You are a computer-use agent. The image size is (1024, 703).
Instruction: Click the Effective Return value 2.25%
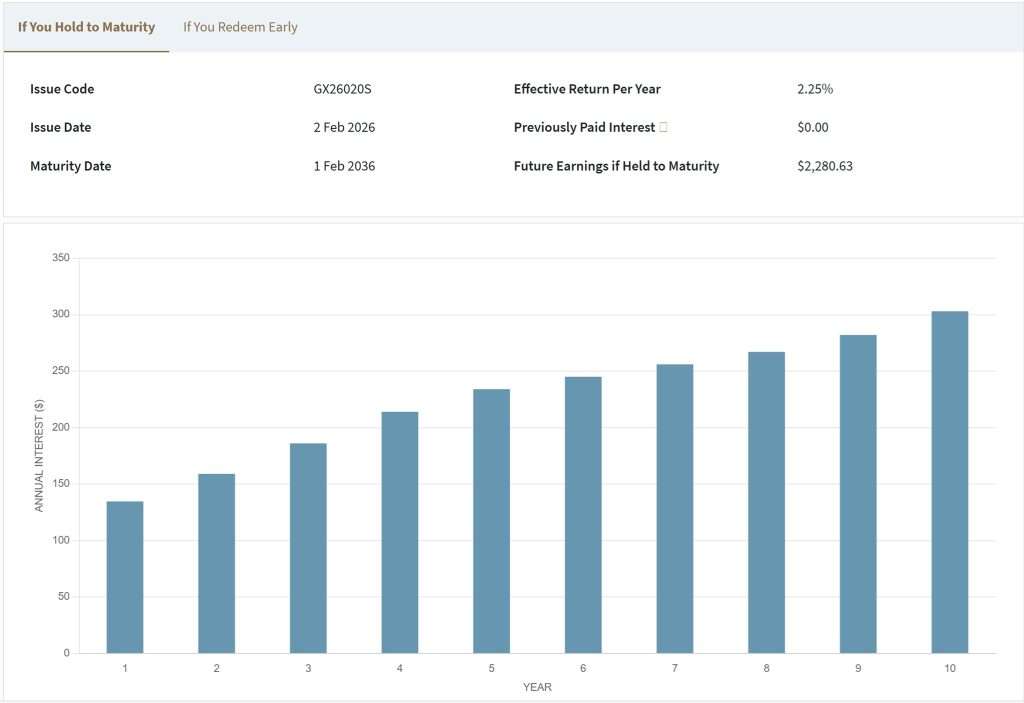point(814,89)
